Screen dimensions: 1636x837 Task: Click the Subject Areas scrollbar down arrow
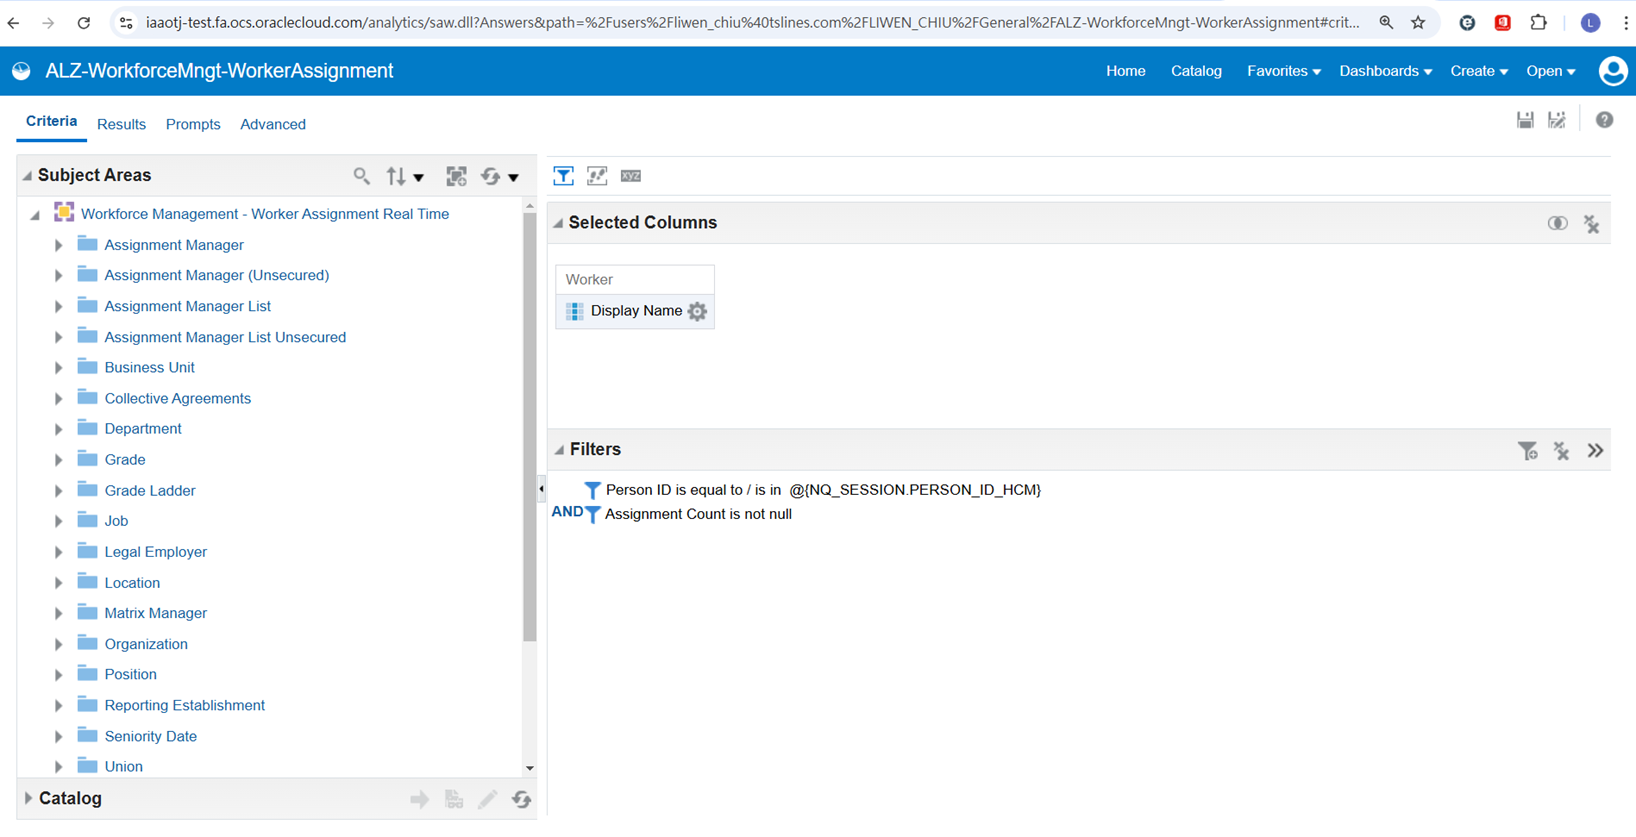point(529,768)
